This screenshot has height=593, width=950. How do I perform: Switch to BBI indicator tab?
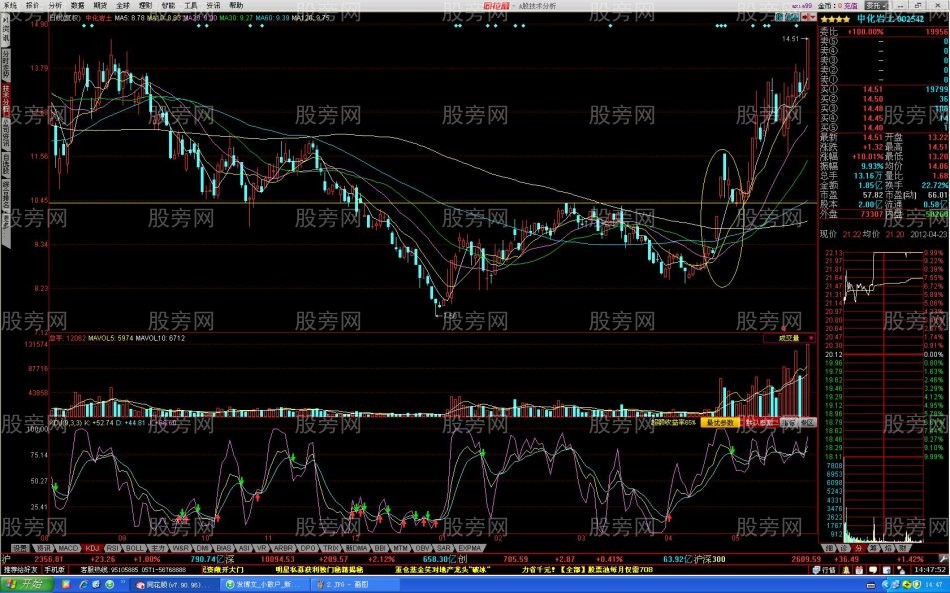(x=380, y=548)
